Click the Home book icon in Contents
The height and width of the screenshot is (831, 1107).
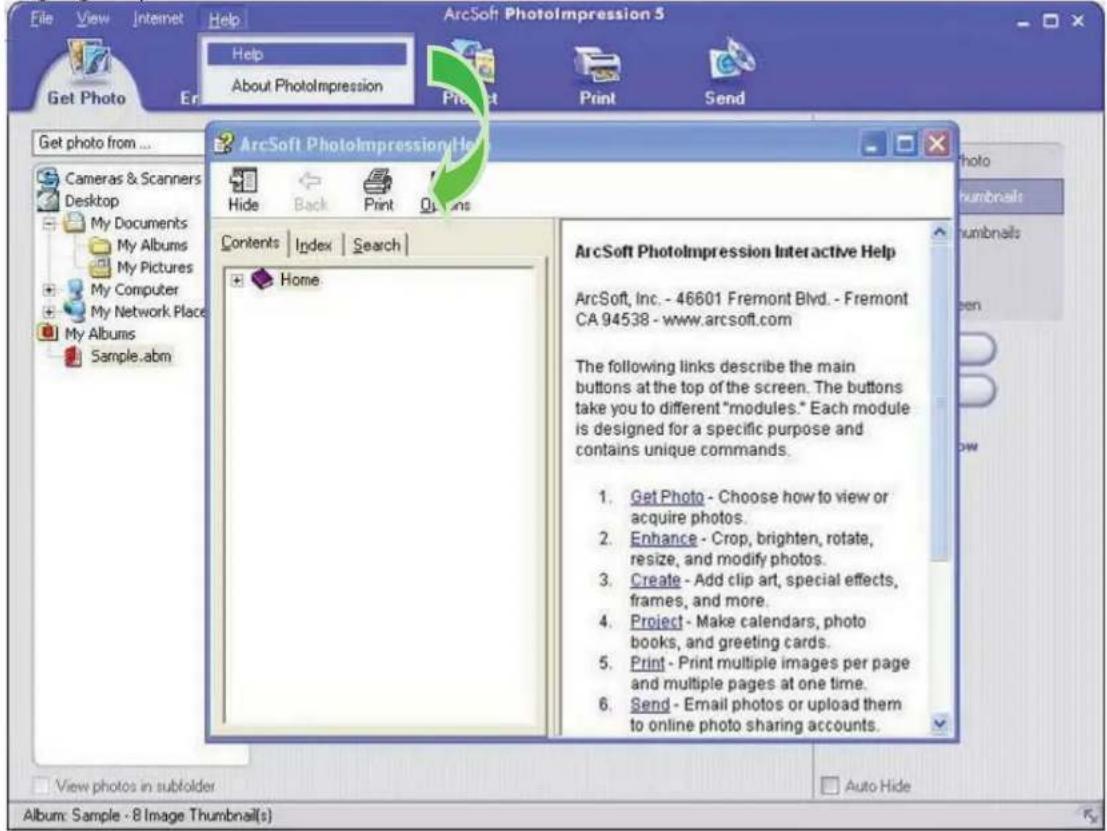click(262, 280)
